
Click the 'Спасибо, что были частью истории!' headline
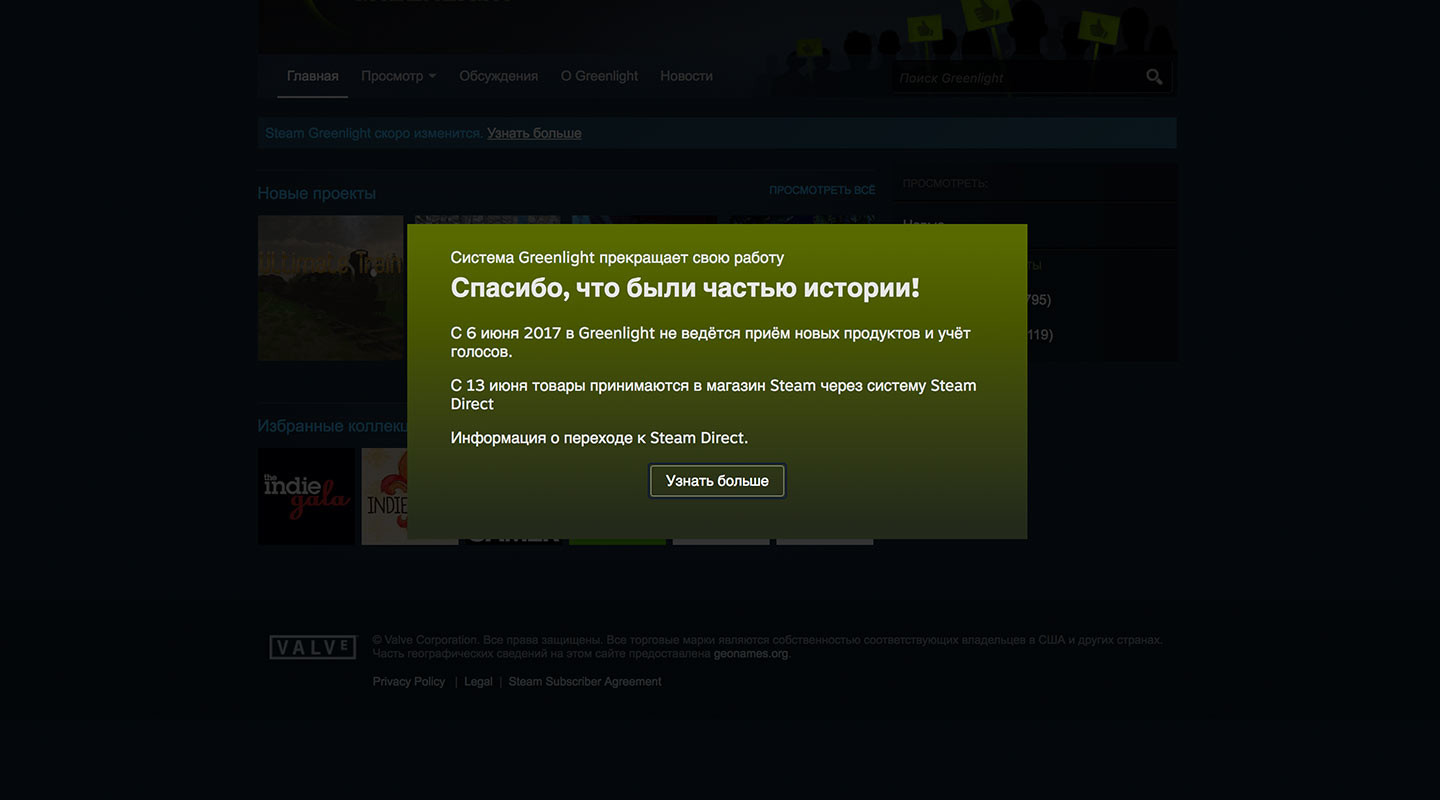(x=685, y=288)
